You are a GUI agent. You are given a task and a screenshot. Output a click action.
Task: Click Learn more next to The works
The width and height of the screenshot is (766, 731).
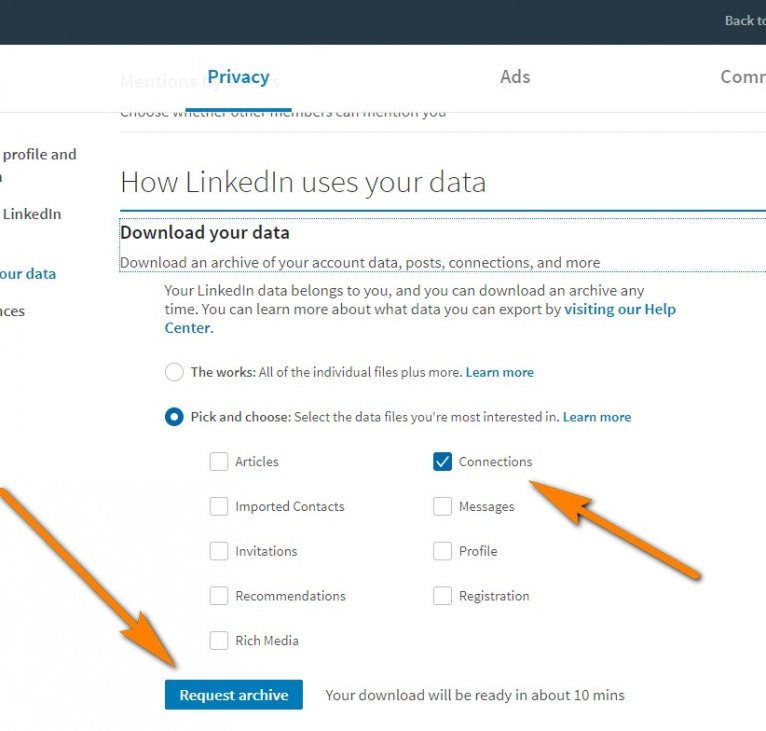[499, 372]
